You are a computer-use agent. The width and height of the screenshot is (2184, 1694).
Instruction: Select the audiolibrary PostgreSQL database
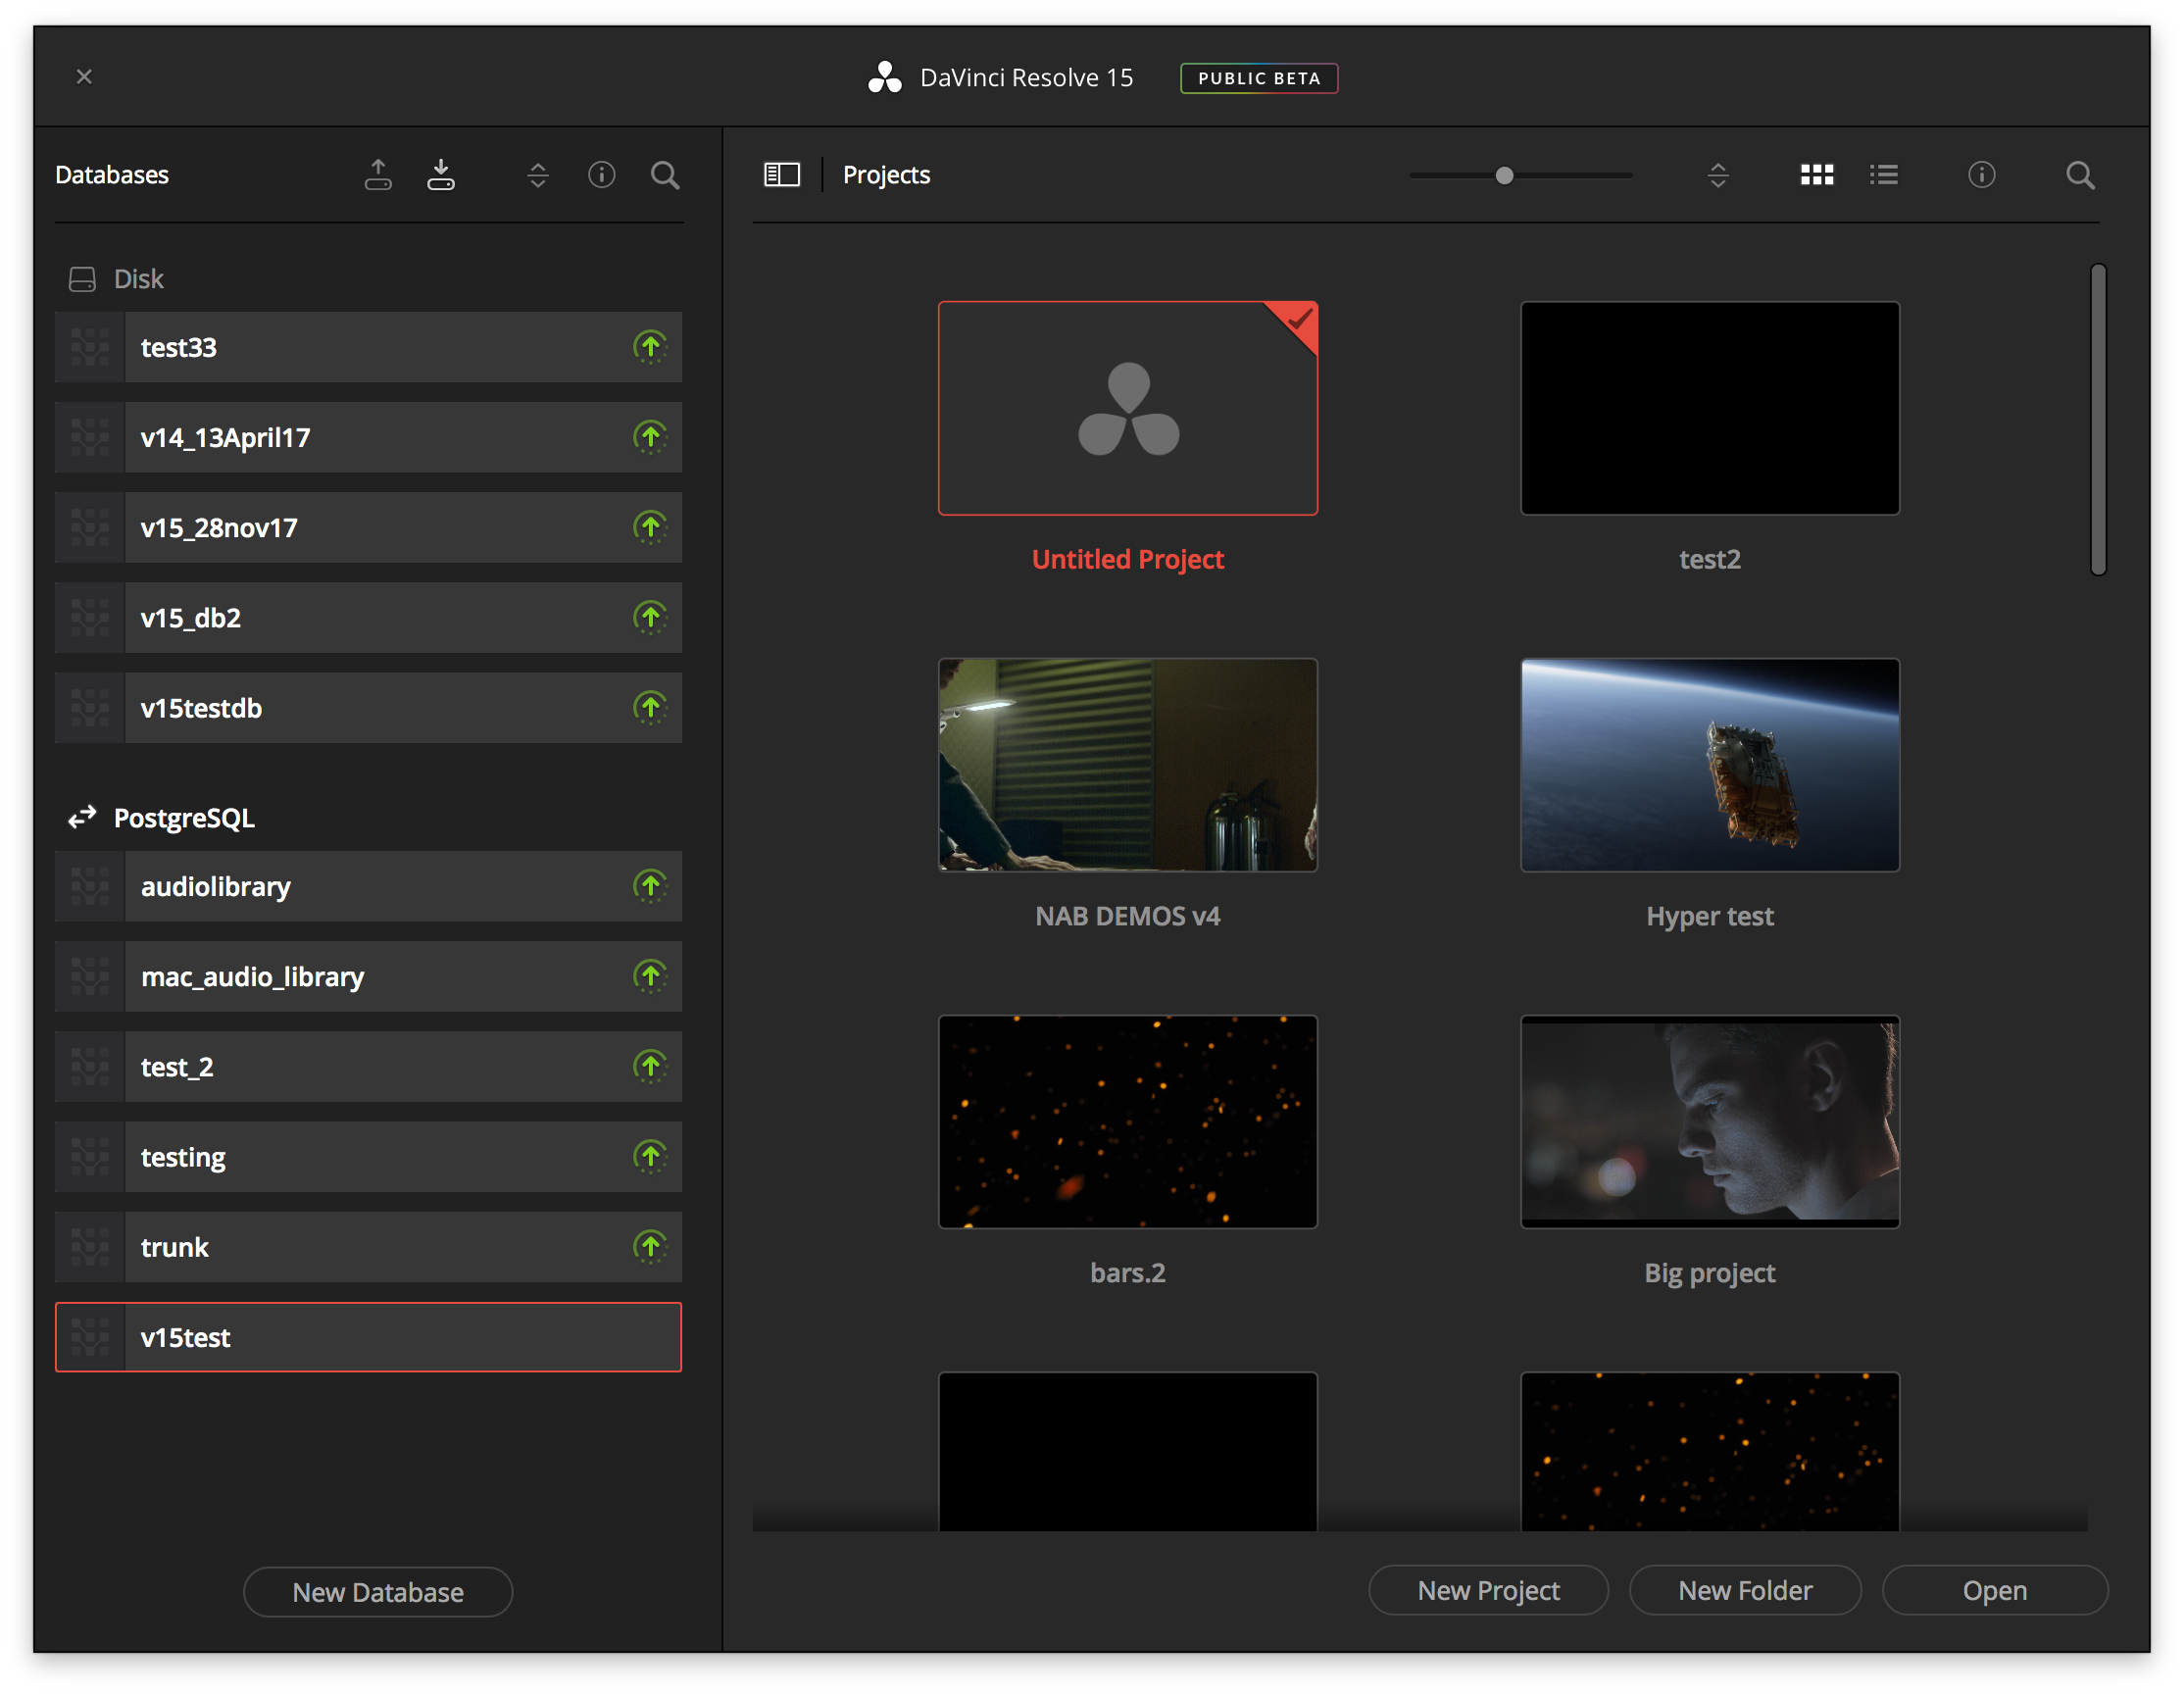click(x=368, y=886)
